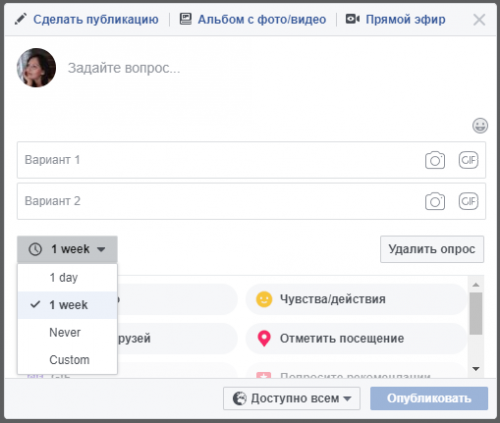Screen dimensions: 500x423
Task: Add a photo to Вариант 2
Action: tap(435, 201)
